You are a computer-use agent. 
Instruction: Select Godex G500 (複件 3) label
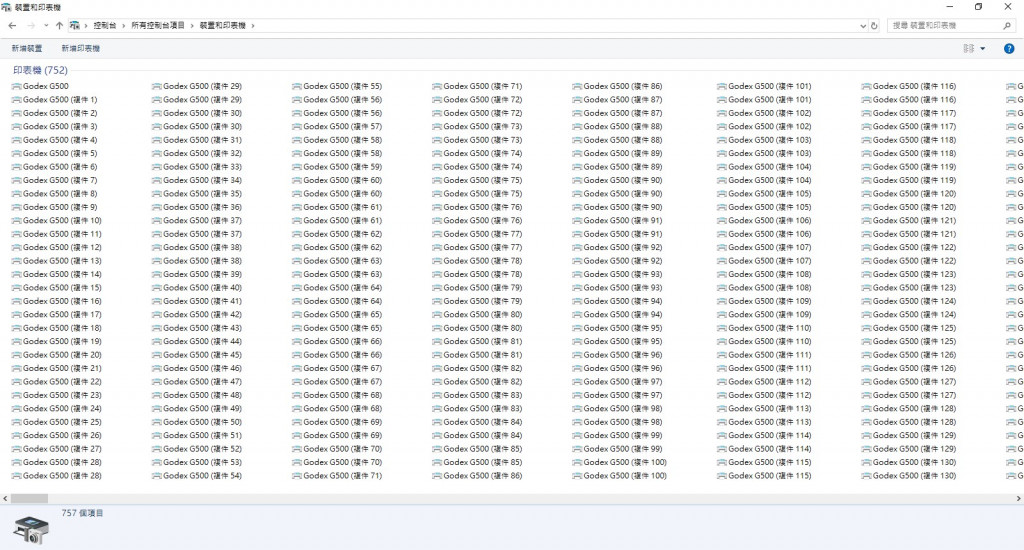60,127
